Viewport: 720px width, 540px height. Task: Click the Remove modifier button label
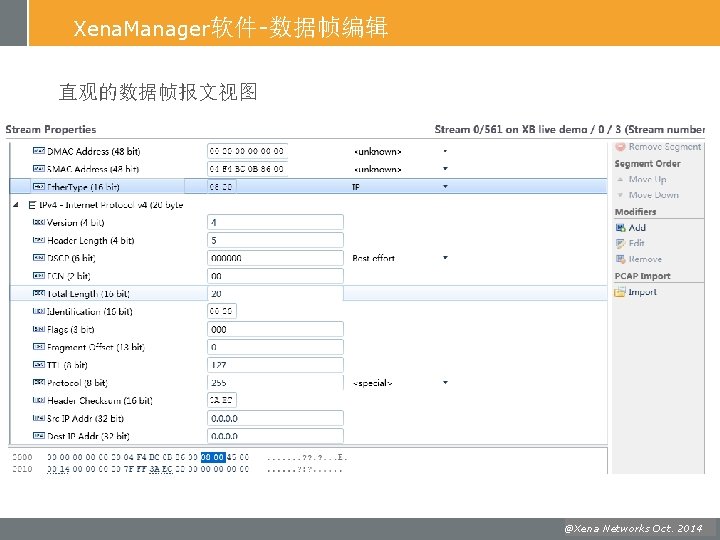coord(645,259)
